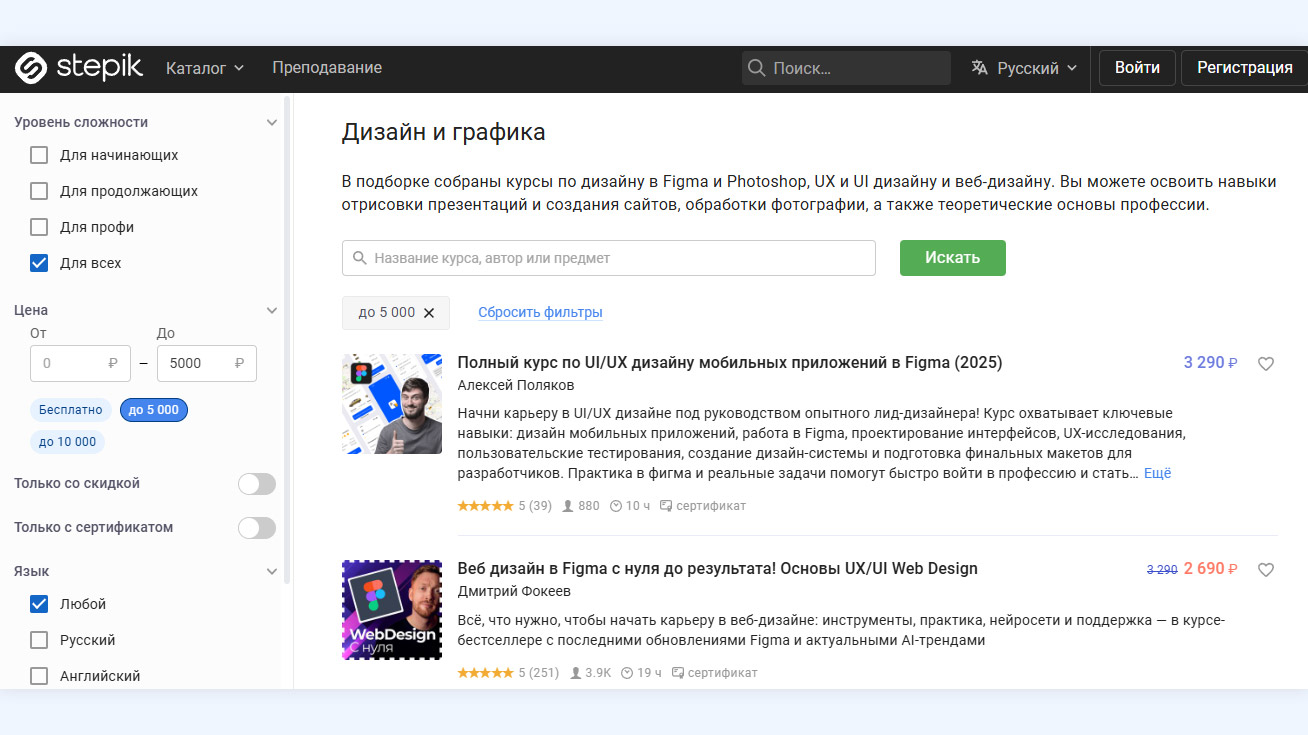Click the course name search field
The width and height of the screenshot is (1308, 735).
(608, 258)
